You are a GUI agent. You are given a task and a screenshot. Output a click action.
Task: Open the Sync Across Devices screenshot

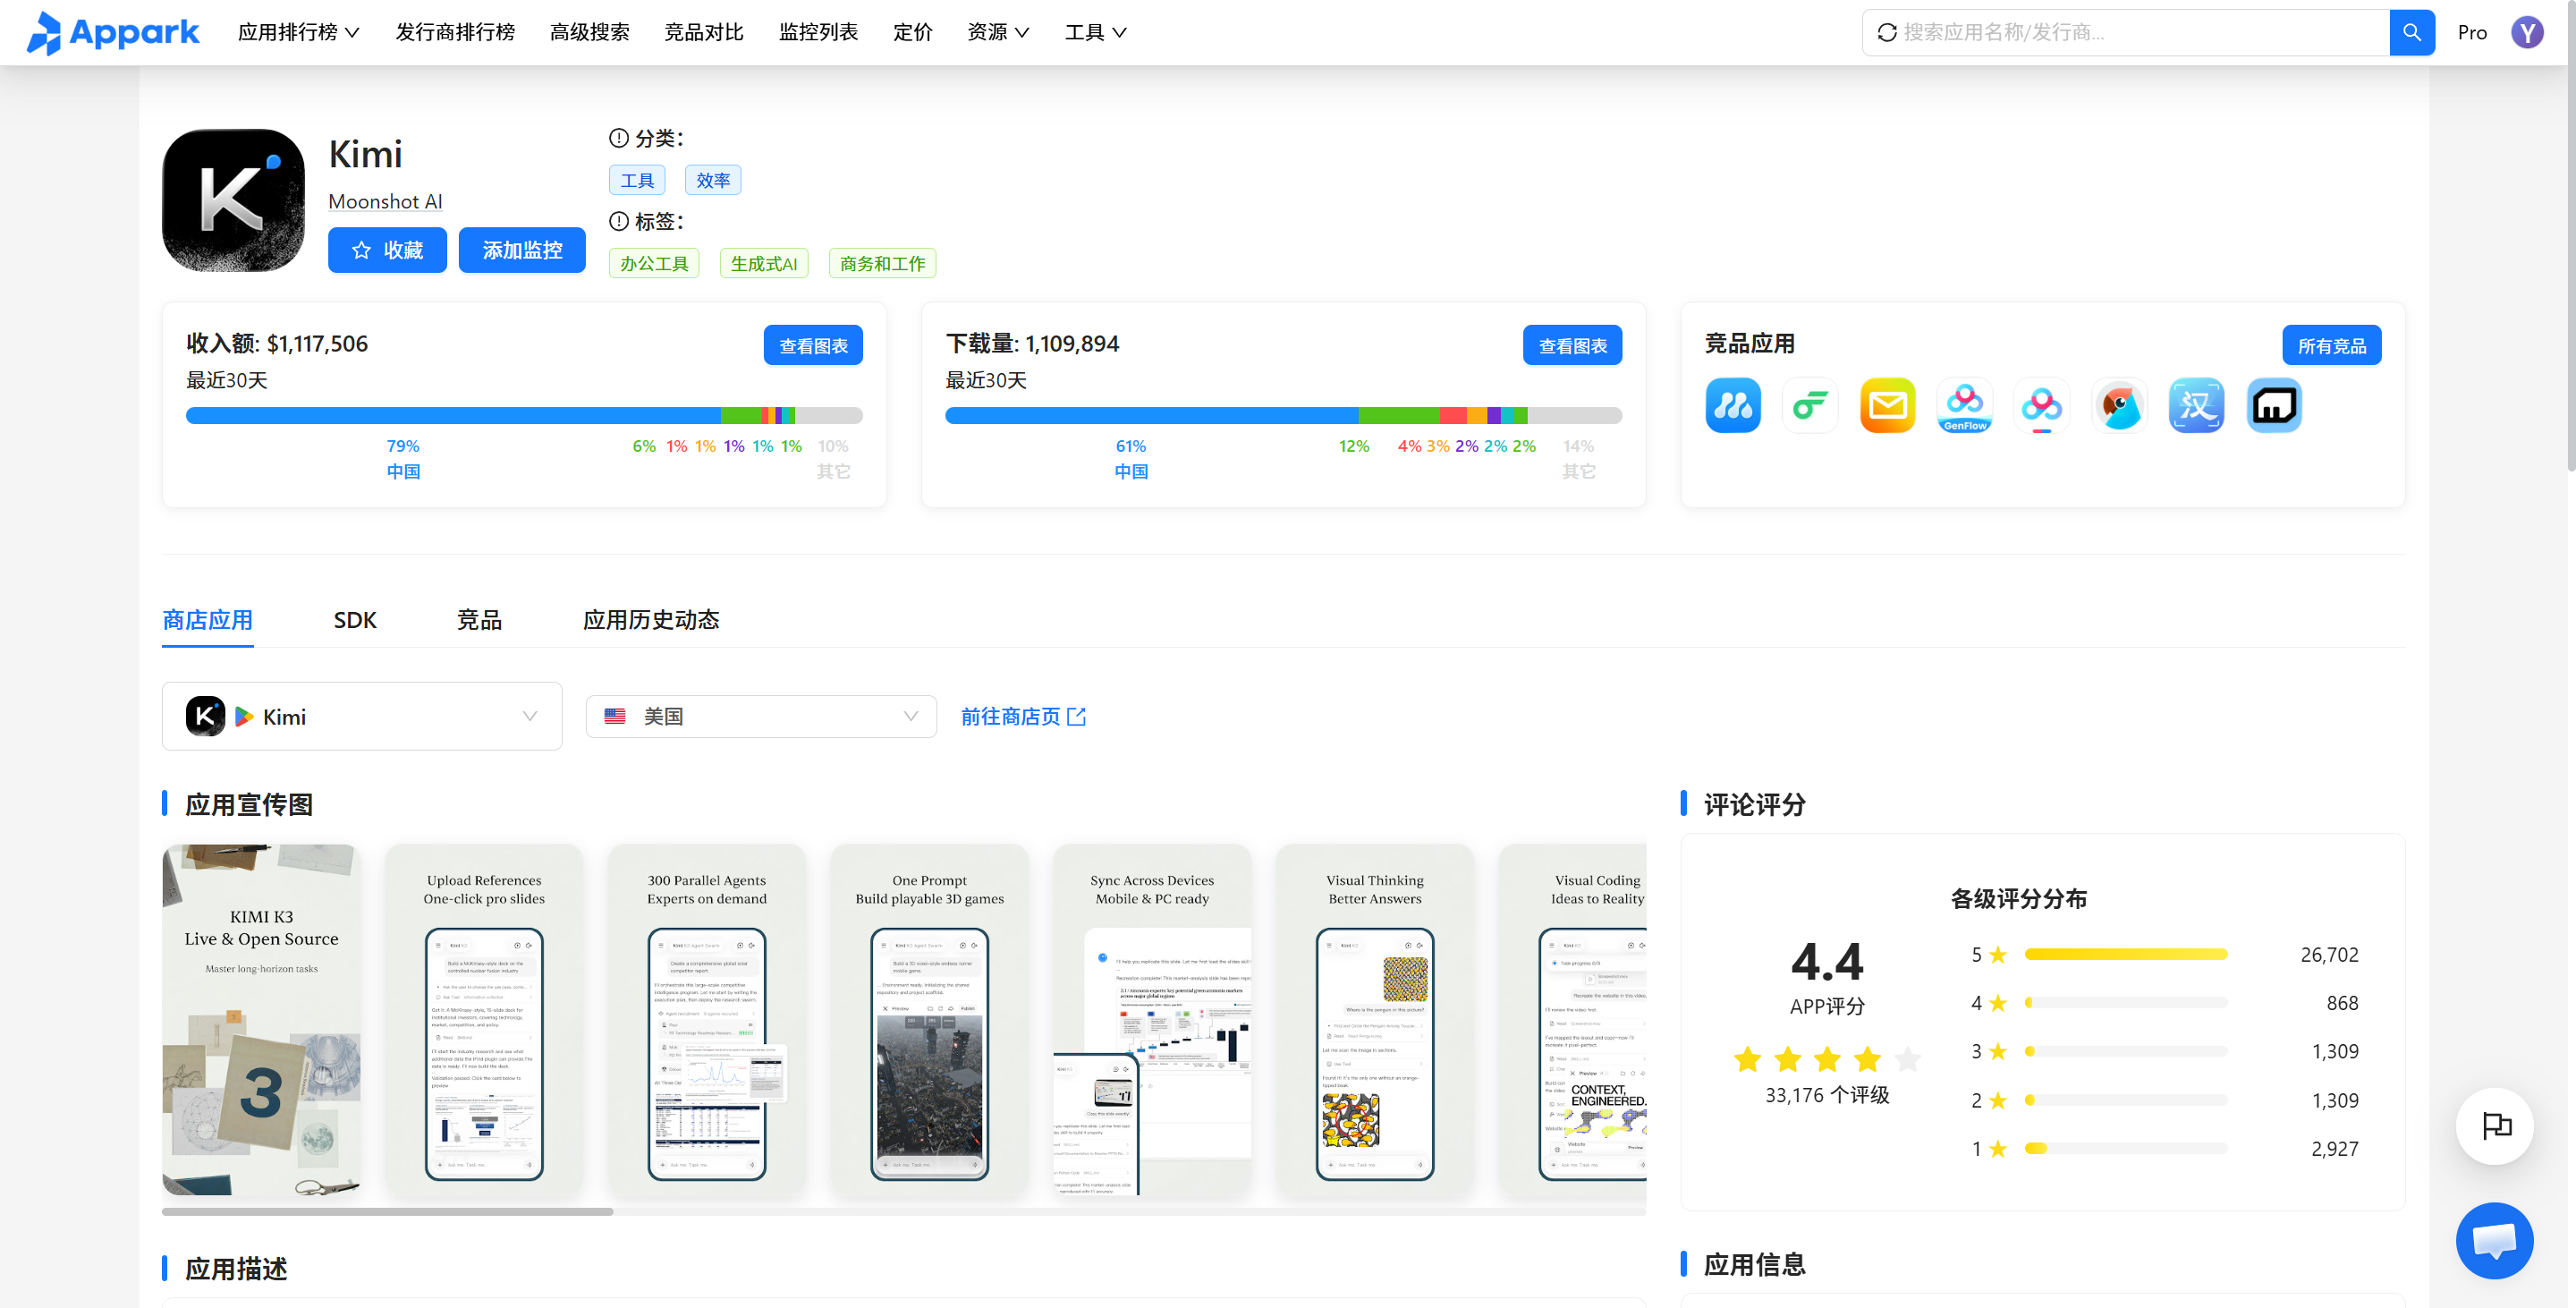point(1152,1020)
